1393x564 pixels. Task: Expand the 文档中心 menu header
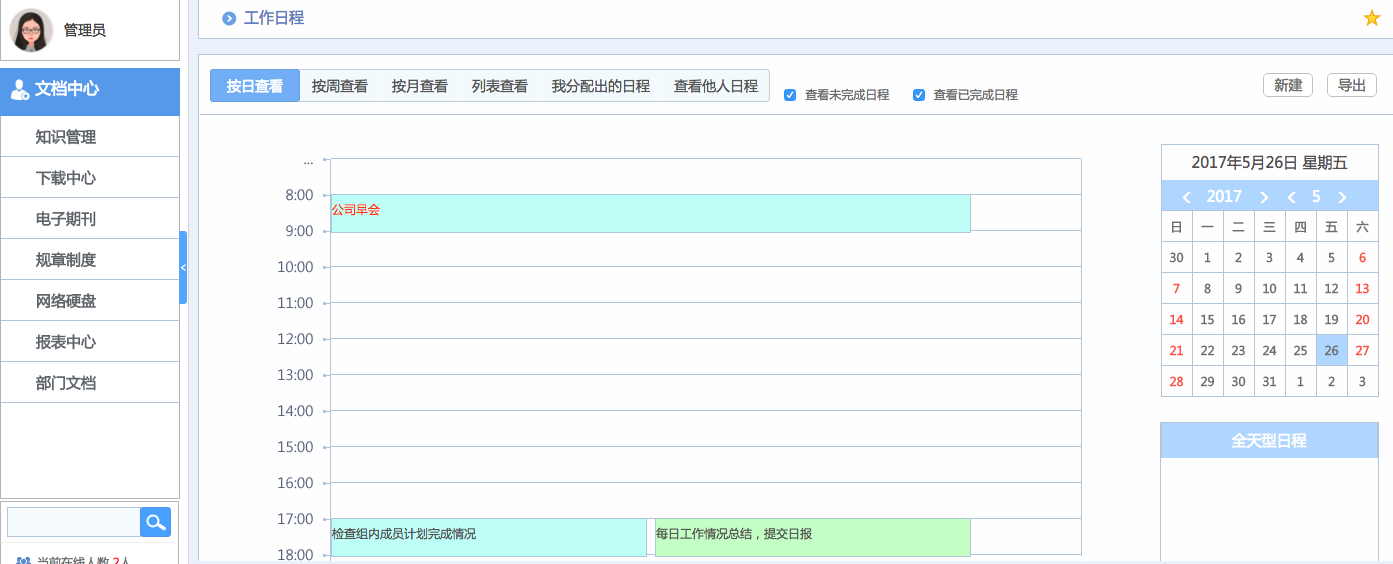(x=90, y=89)
